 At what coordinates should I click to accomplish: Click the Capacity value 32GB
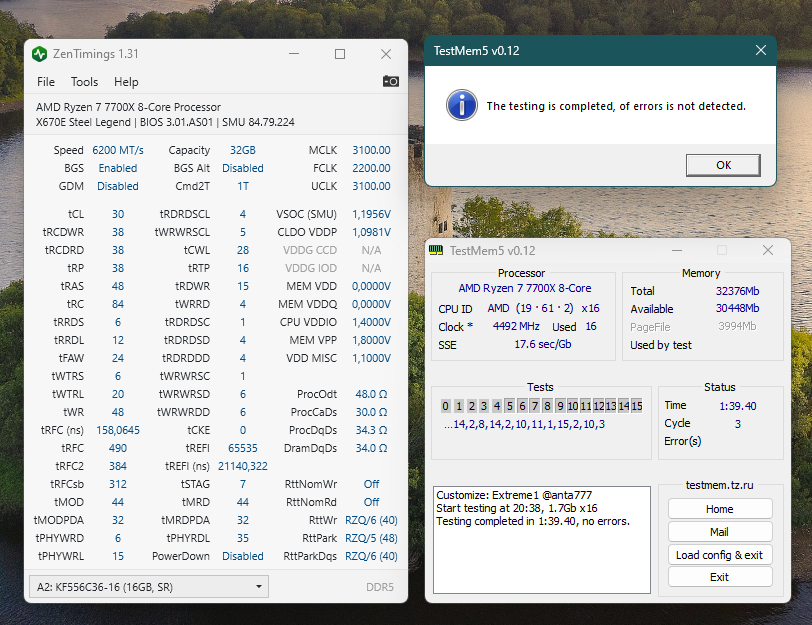[243, 150]
